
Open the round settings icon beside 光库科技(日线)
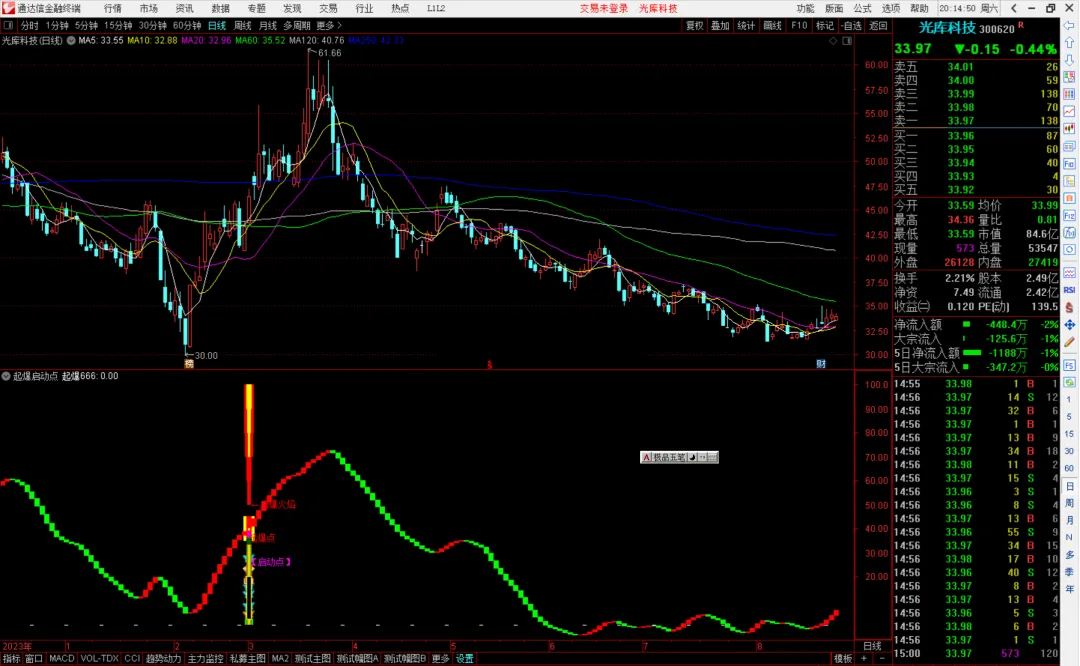coord(71,41)
